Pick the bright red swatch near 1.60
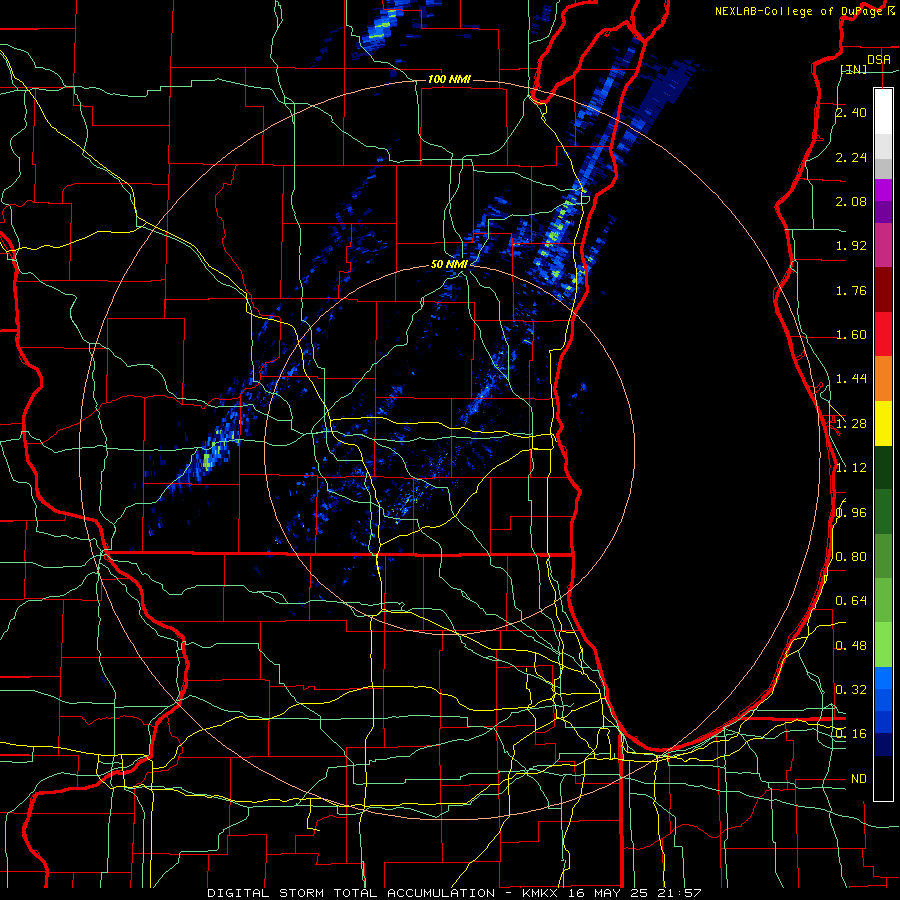The width and height of the screenshot is (900, 900). click(883, 334)
